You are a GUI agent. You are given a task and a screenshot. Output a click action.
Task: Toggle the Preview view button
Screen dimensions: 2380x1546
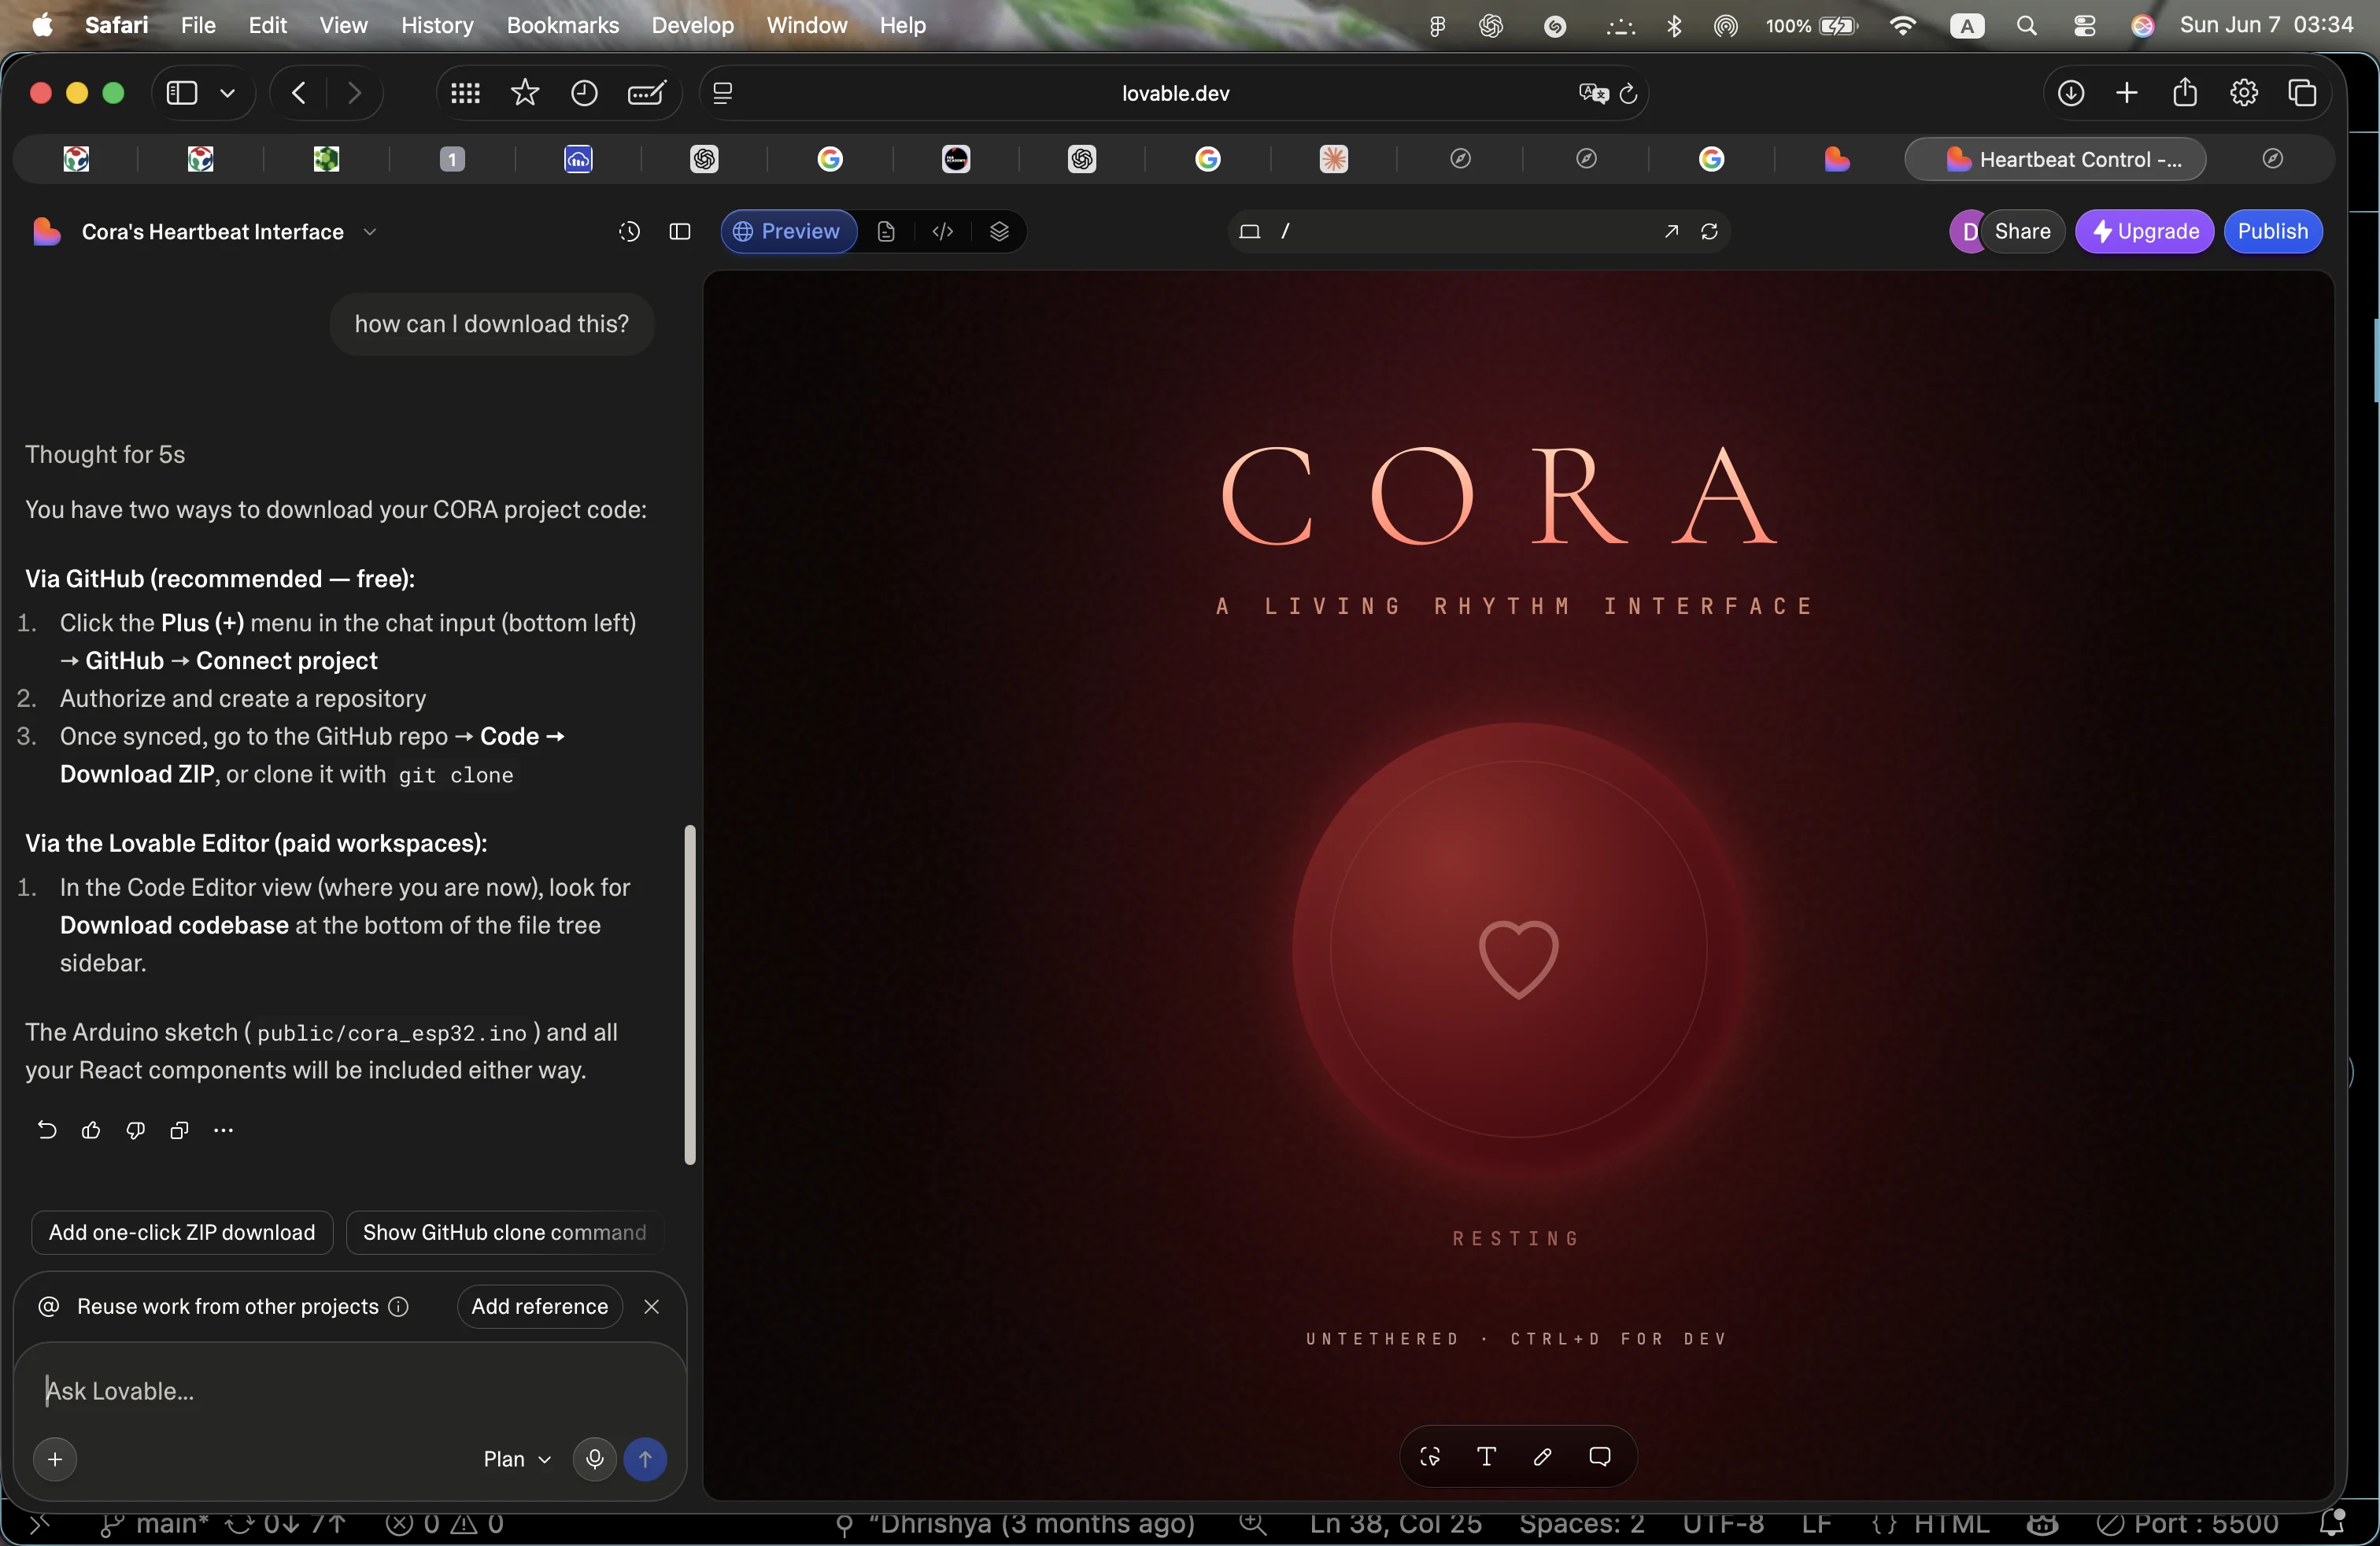point(788,232)
